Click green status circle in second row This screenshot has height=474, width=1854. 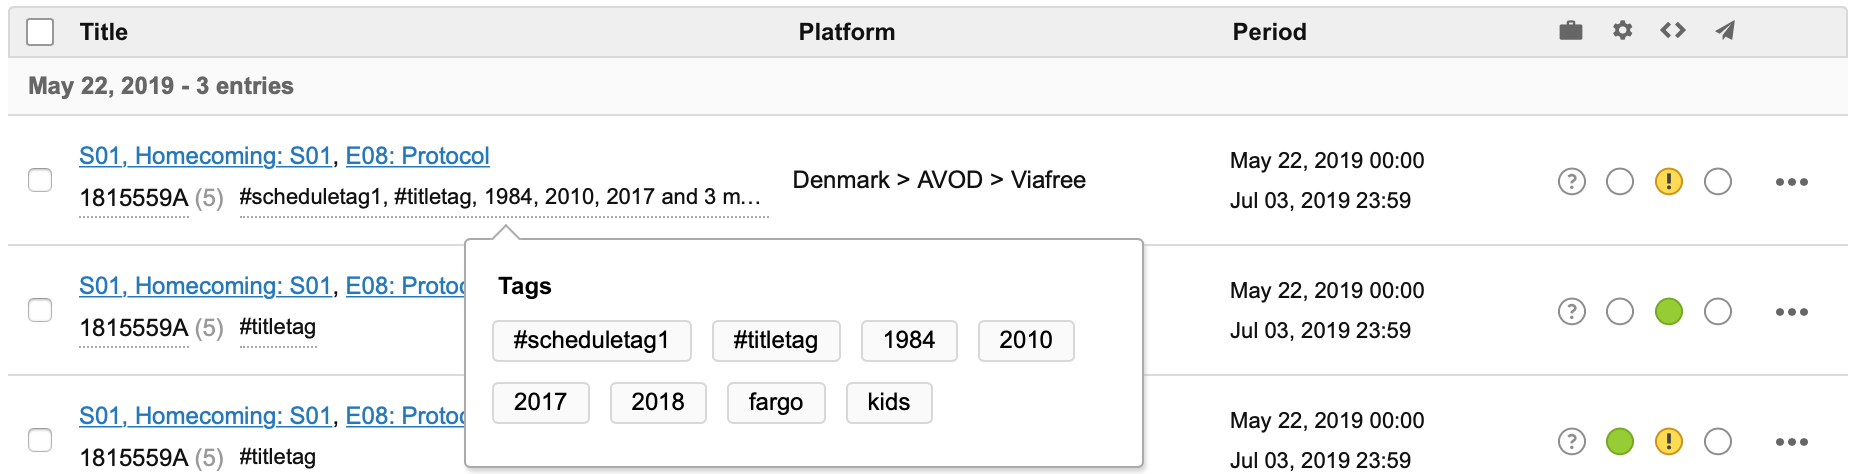pyautogui.click(x=1669, y=312)
